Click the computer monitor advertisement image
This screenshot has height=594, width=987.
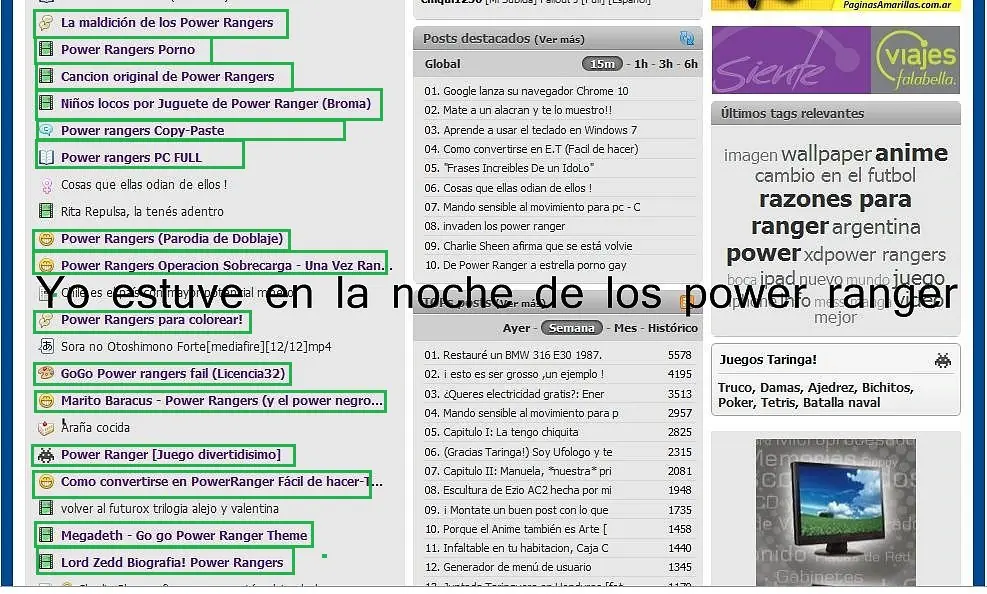pos(836,512)
